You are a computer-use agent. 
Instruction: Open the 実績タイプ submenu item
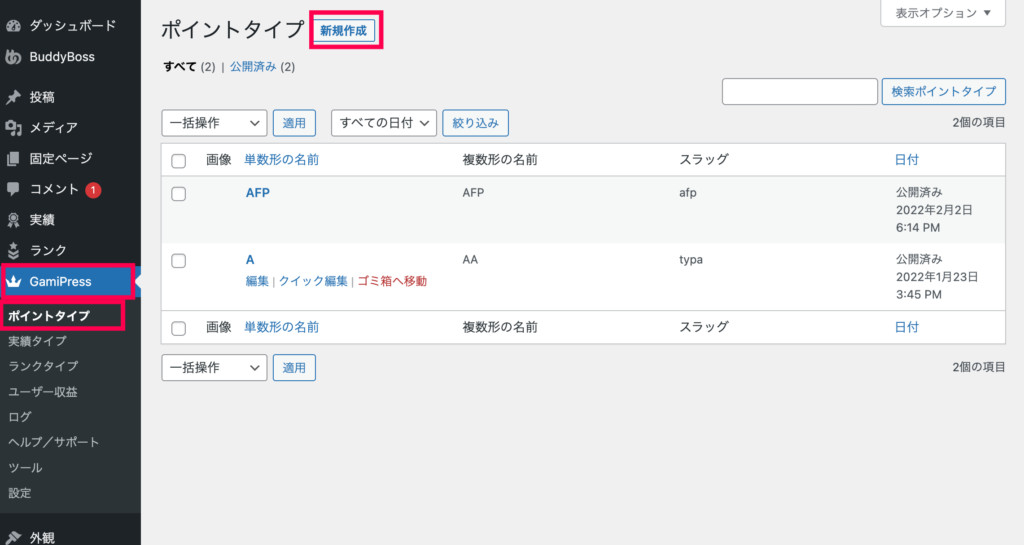(x=37, y=341)
